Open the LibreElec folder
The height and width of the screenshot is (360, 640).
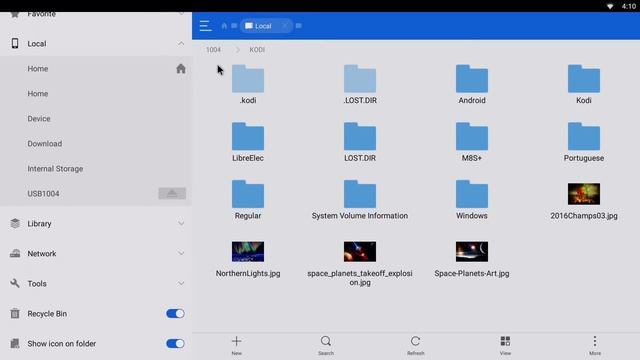point(248,142)
